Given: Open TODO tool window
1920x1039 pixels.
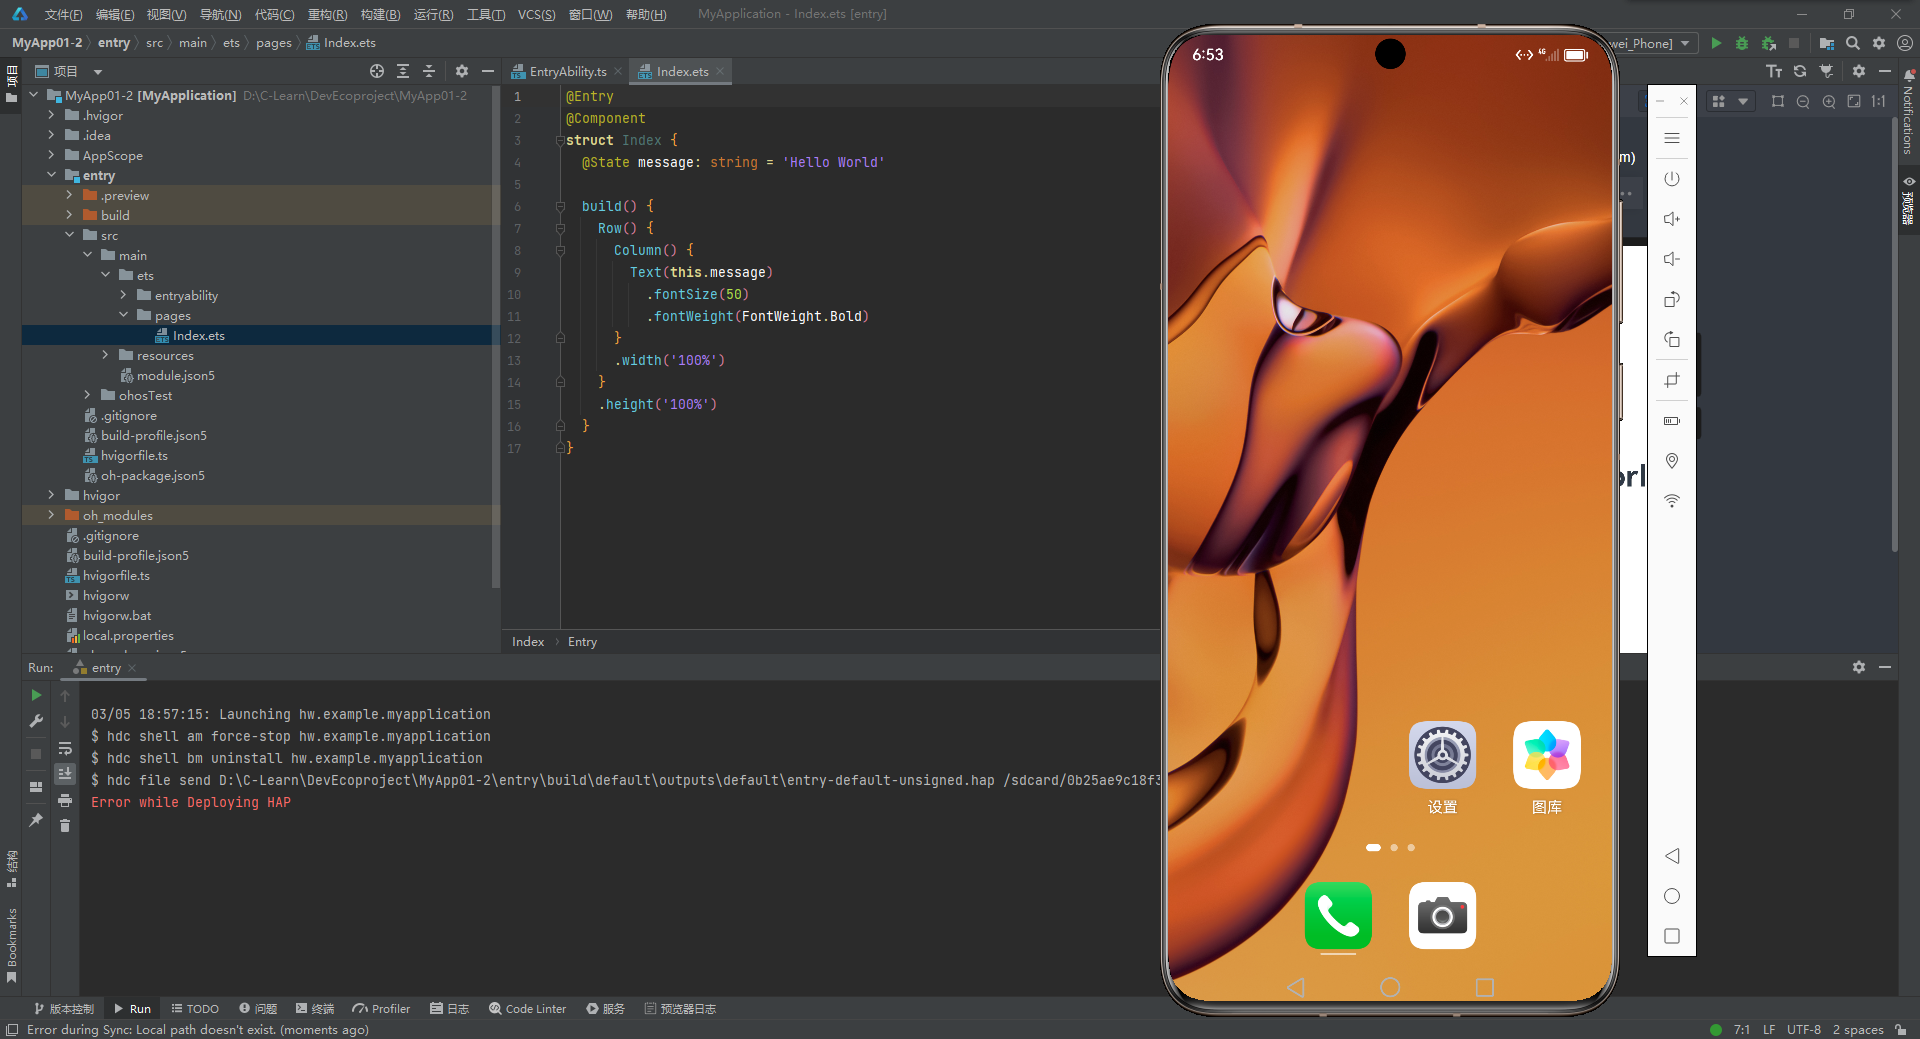Looking at the screenshot, I should [x=195, y=1009].
